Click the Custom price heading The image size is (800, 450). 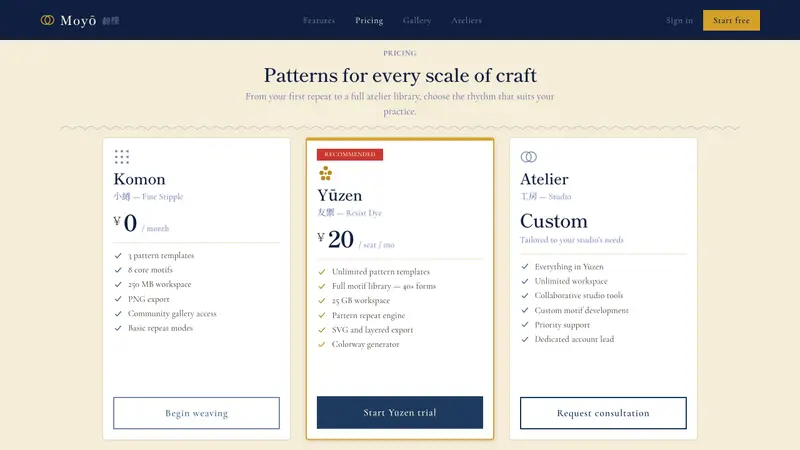pyautogui.click(x=554, y=221)
